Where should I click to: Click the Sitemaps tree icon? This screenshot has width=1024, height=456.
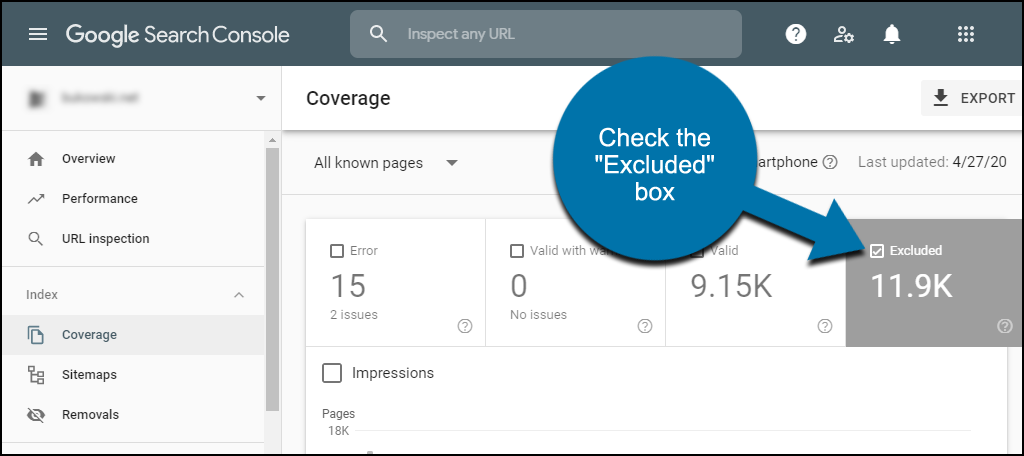pyautogui.click(x=36, y=375)
